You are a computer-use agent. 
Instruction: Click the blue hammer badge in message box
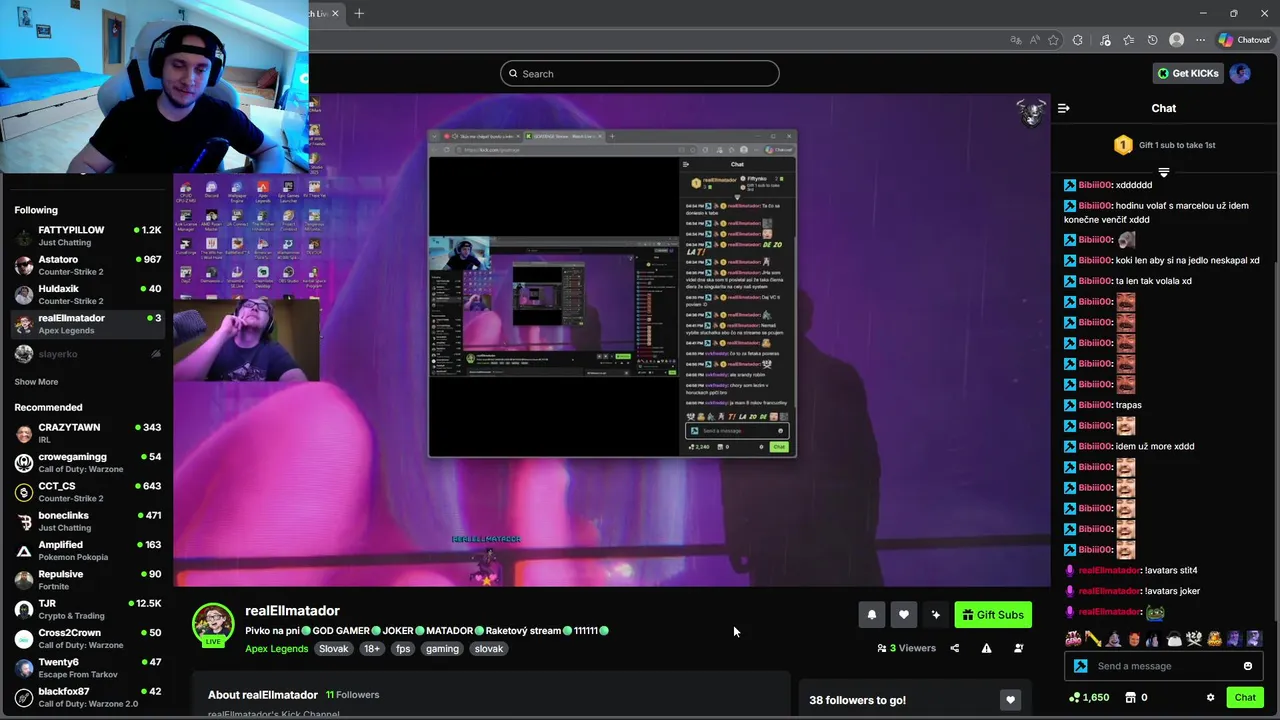coord(1080,666)
